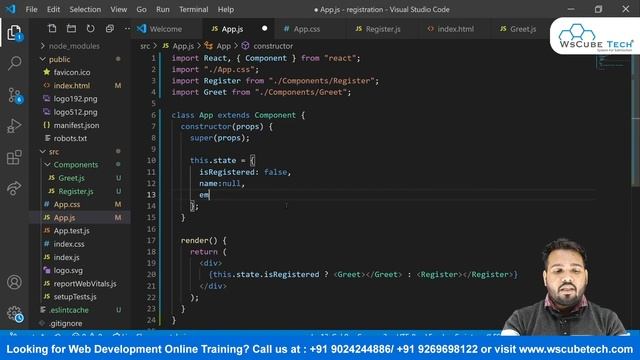This screenshot has width=640, height=360.
Task: Open .gitignore in explorer
Action: click(66, 323)
